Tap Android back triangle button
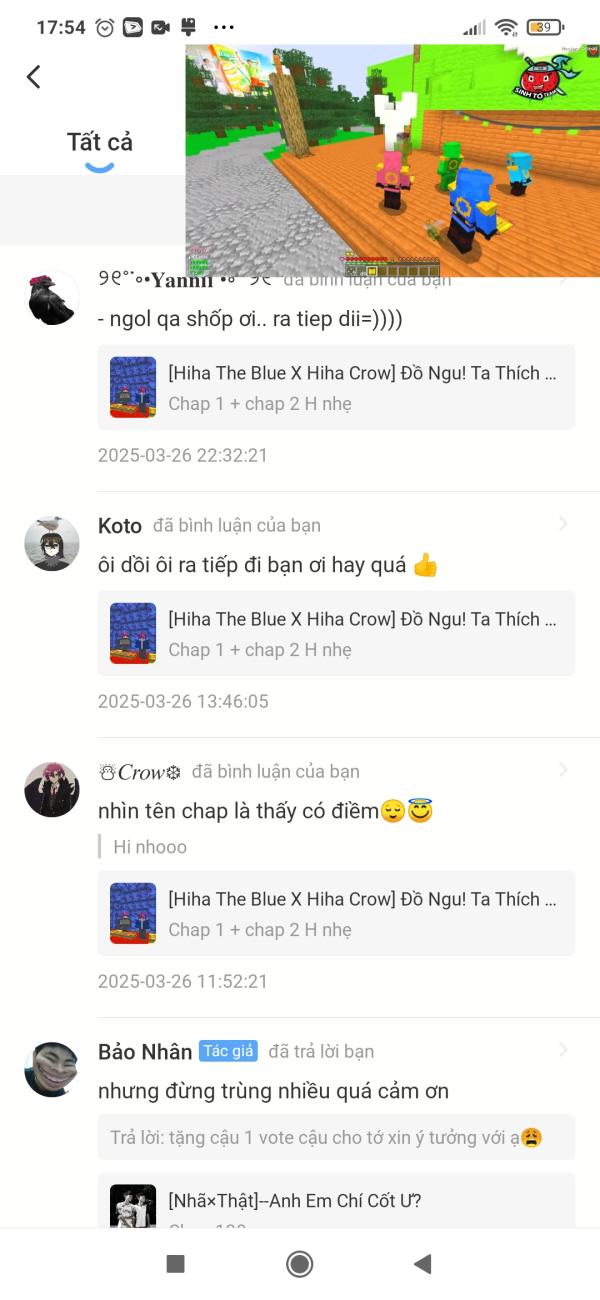 pyautogui.click(x=423, y=1264)
